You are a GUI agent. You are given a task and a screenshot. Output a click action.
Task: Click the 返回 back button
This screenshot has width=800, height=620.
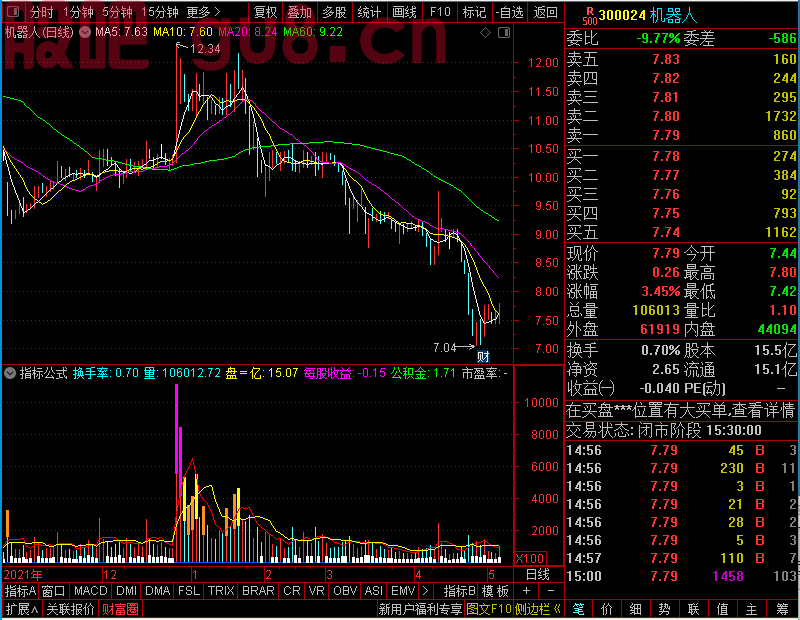545,12
